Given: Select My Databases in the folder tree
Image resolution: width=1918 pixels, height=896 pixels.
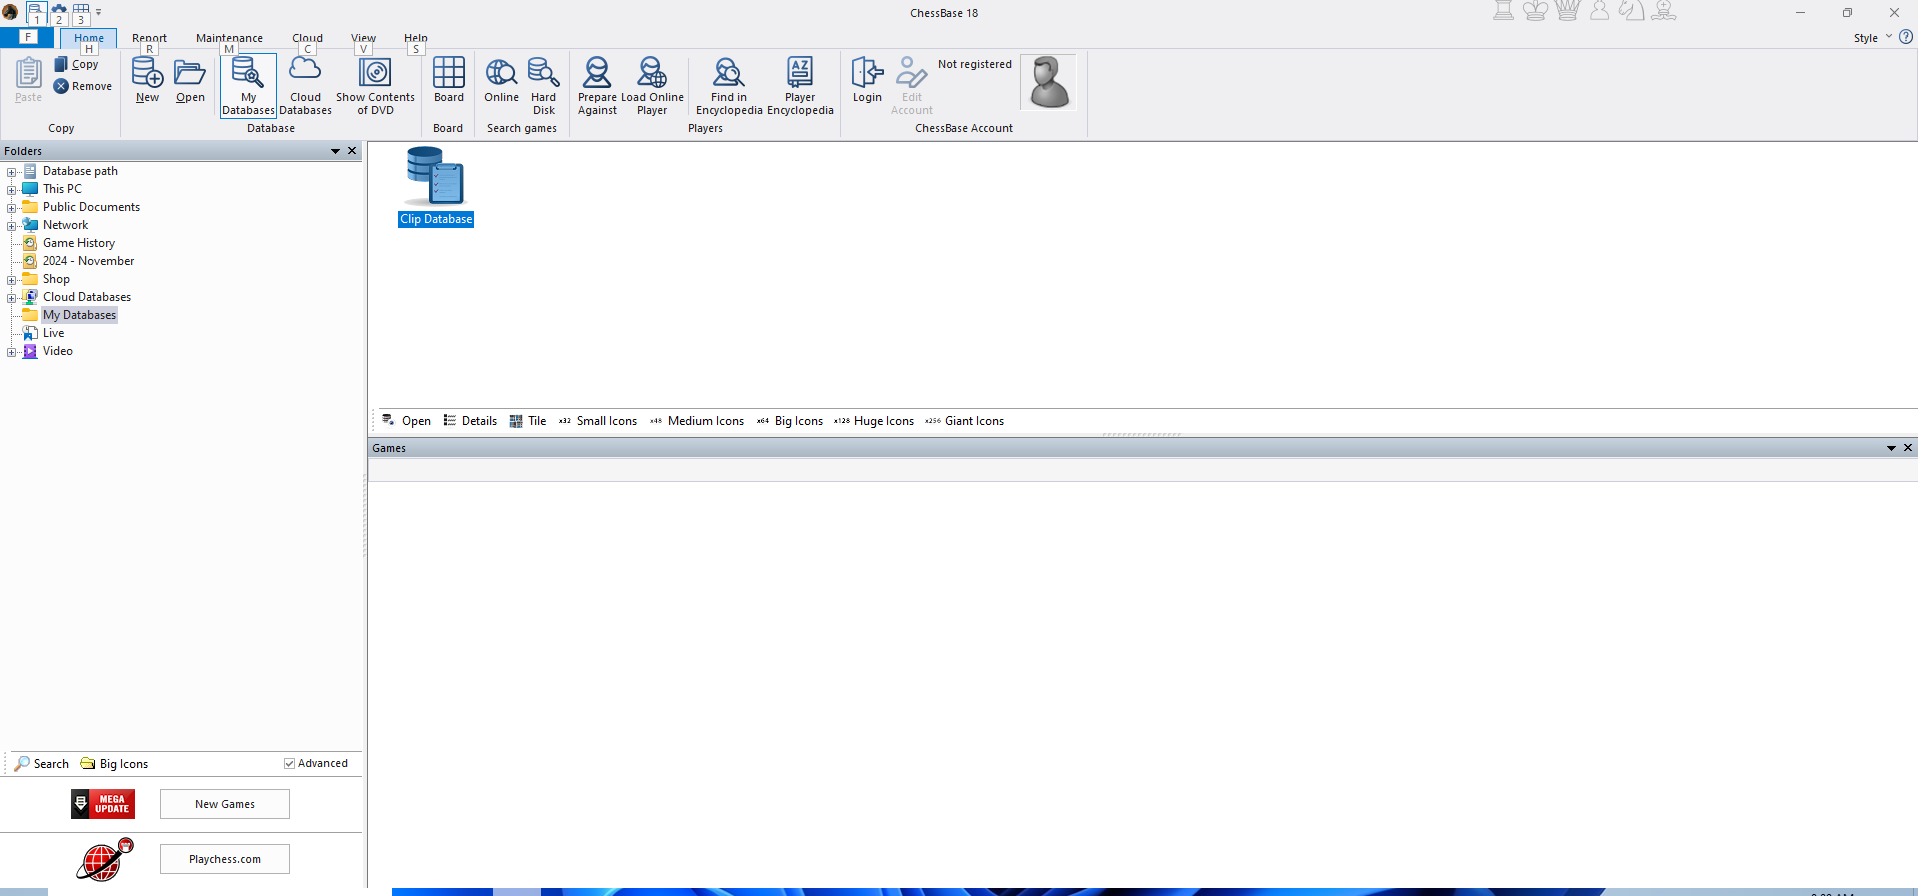Looking at the screenshot, I should point(79,315).
